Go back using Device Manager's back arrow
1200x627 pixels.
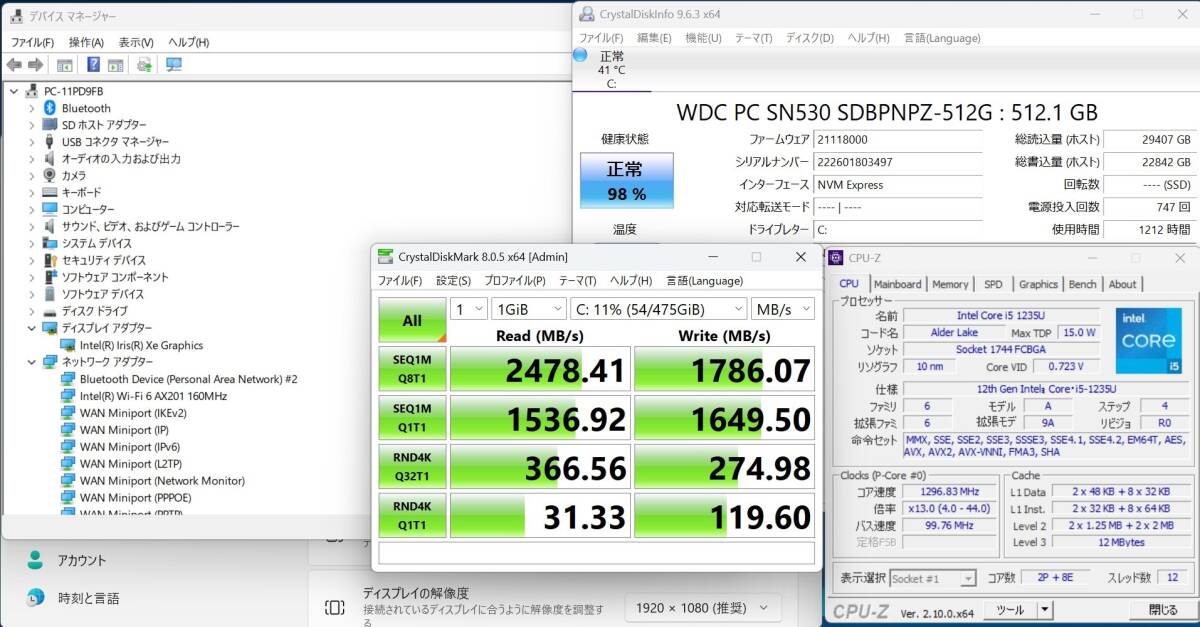[14, 65]
